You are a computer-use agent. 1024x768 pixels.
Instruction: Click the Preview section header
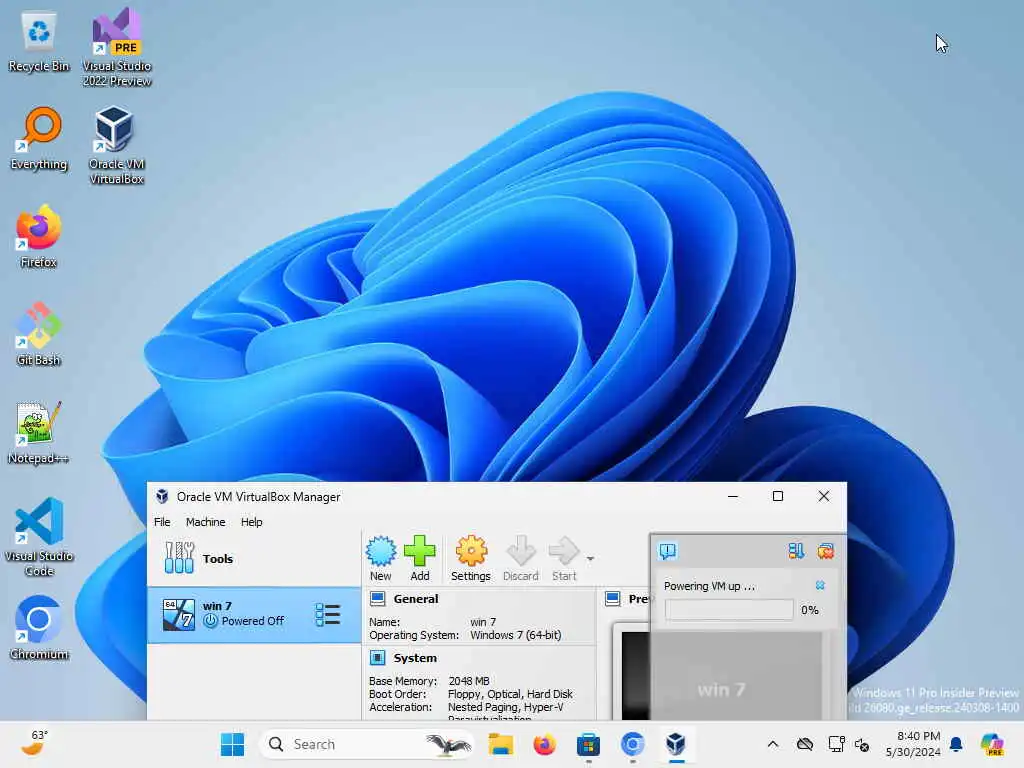coord(638,599)
